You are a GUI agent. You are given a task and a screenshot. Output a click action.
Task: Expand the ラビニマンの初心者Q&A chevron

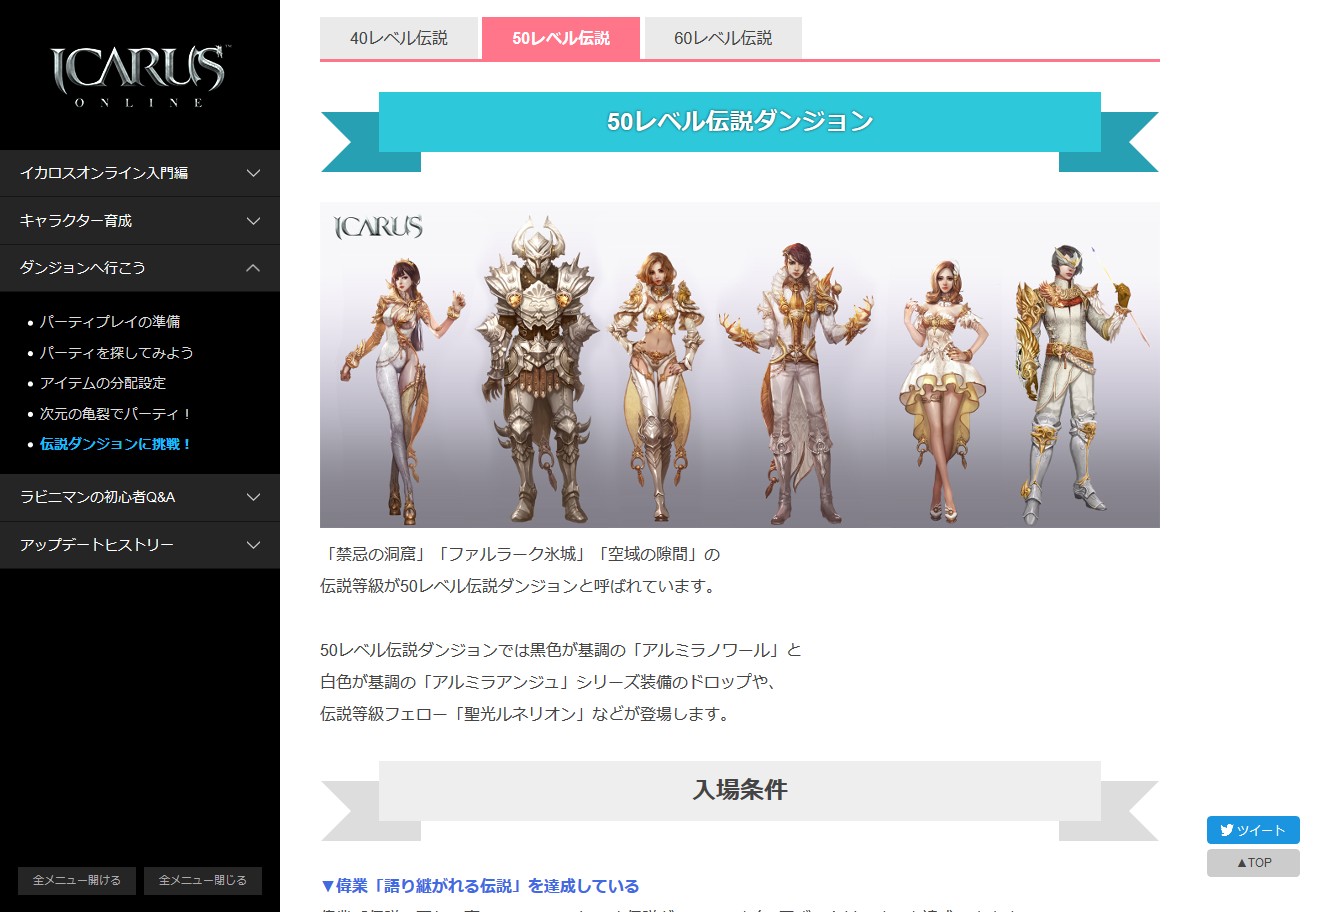pos(253,497)
